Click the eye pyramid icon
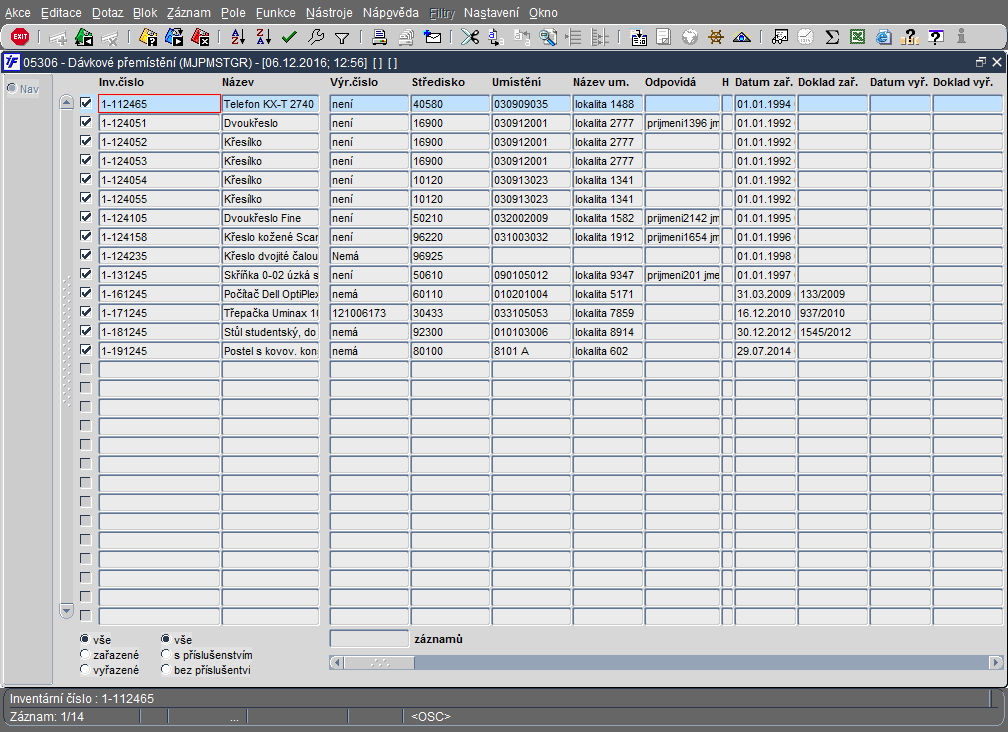The width and height of the screenshot is (1008, 732). (x=742, y=37)
